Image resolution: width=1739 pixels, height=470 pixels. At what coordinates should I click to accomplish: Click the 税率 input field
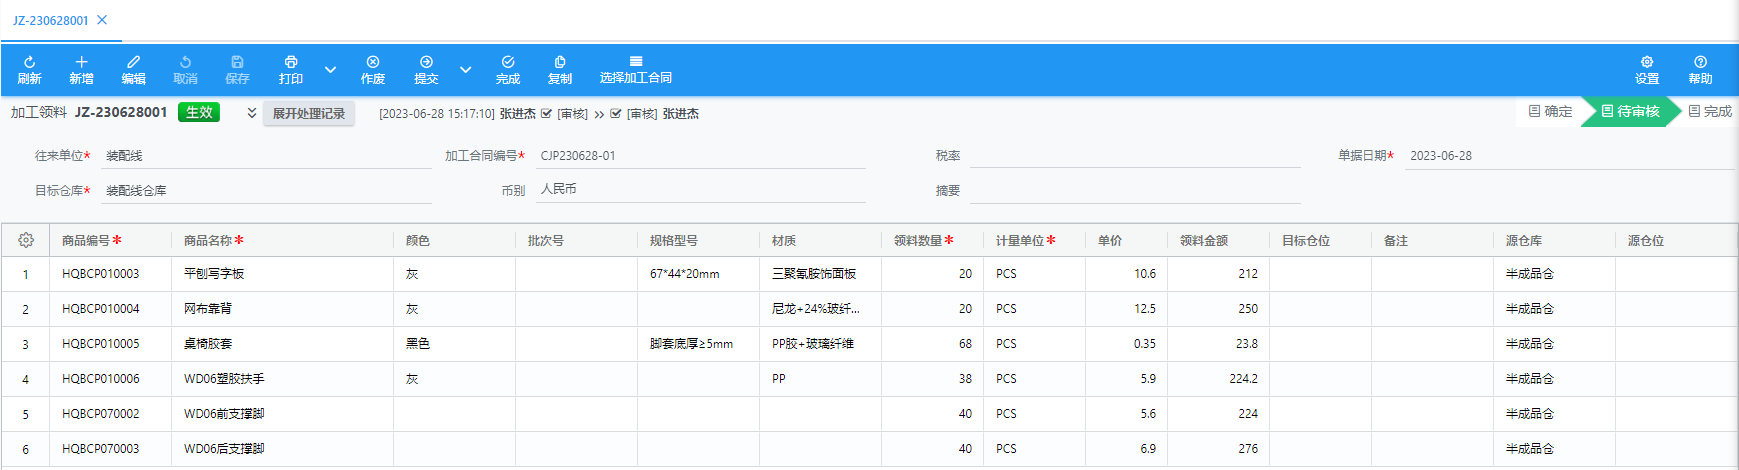(1135, 156)
